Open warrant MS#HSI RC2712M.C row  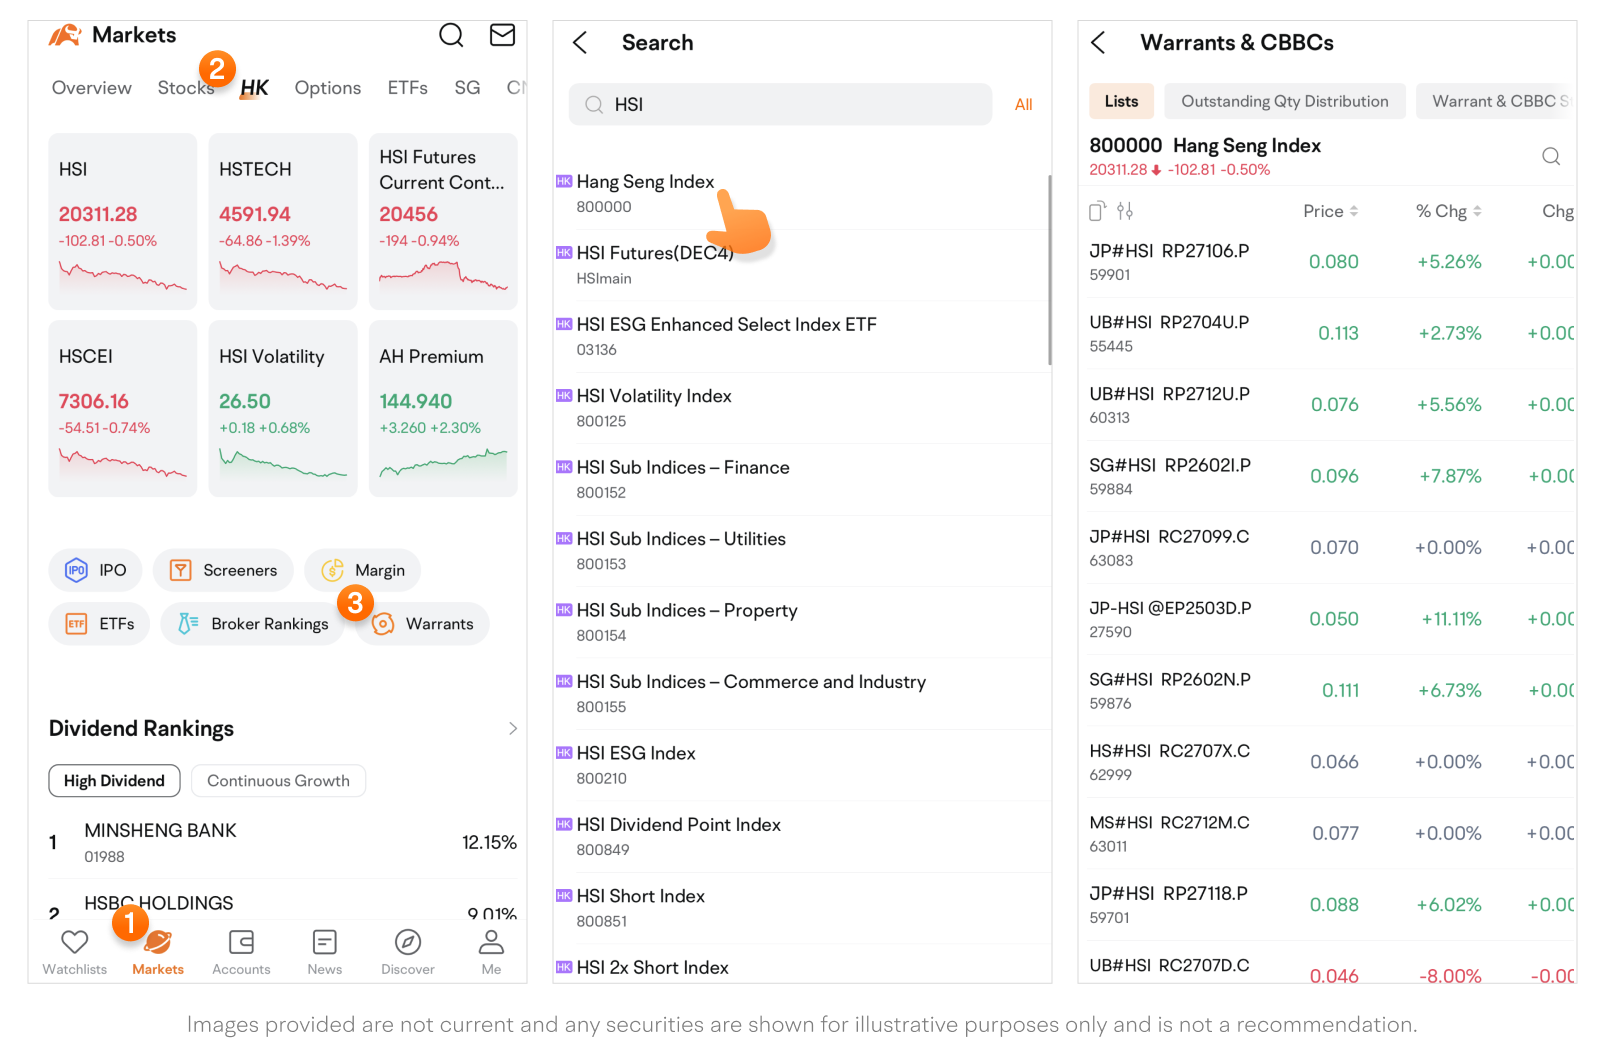[1331, 833]
